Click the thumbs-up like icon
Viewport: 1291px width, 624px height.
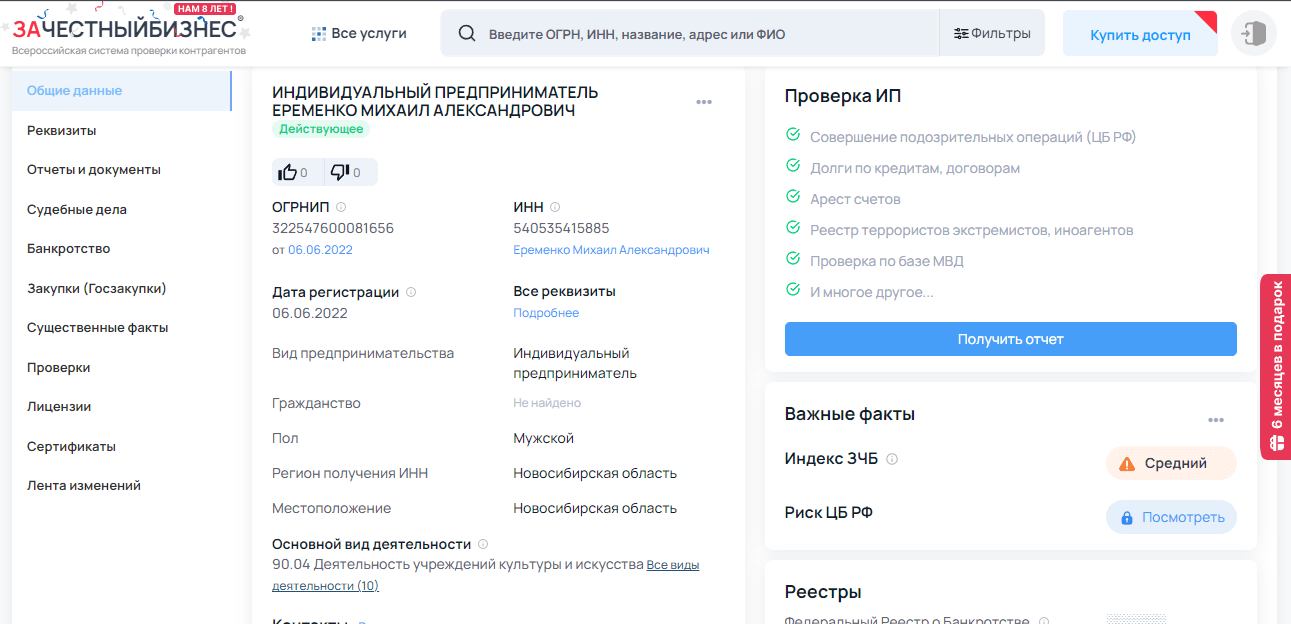288,172
